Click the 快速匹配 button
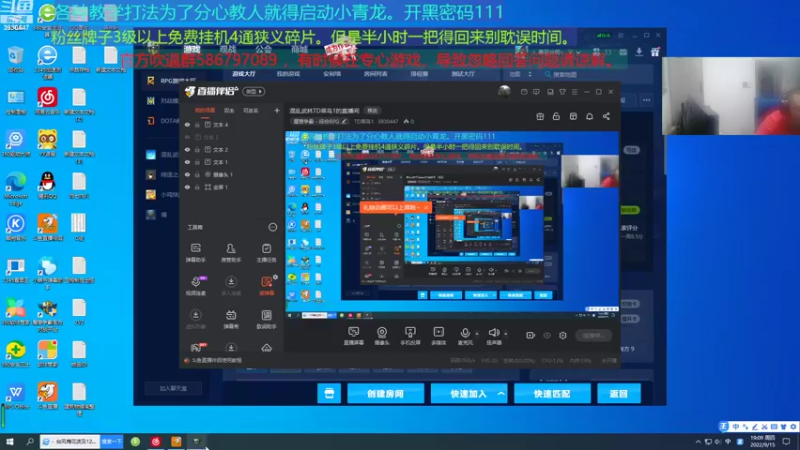Screen dimensions: 800x450 [x=552, y=393]
